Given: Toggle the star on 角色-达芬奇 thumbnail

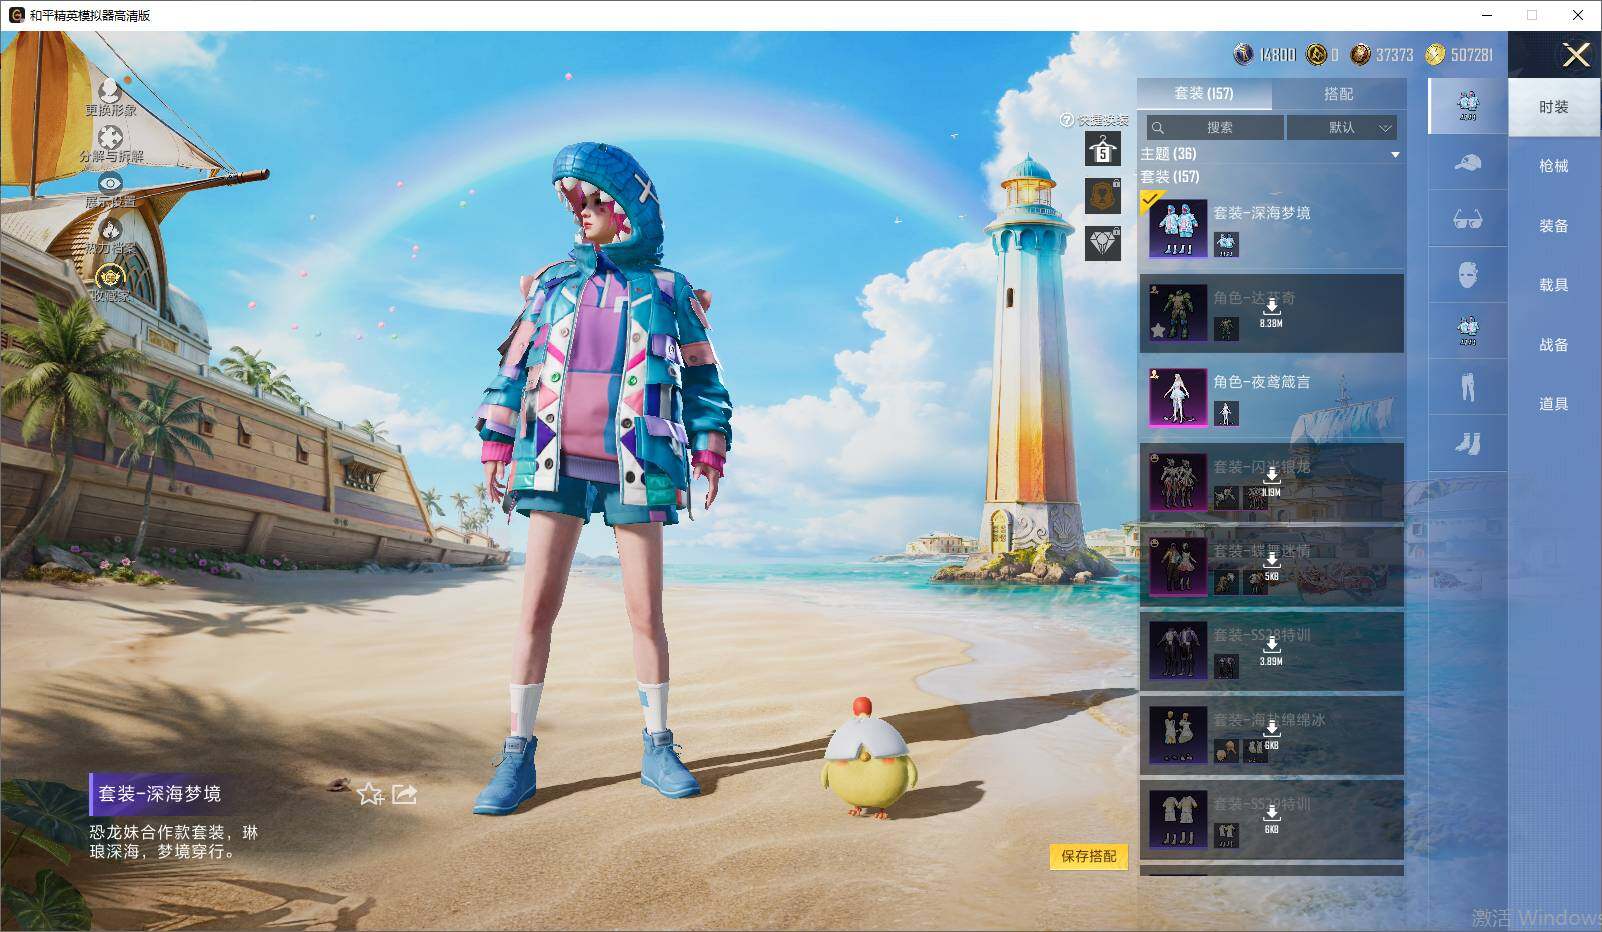Looking at the screenshot, I should coord(1158,330).
